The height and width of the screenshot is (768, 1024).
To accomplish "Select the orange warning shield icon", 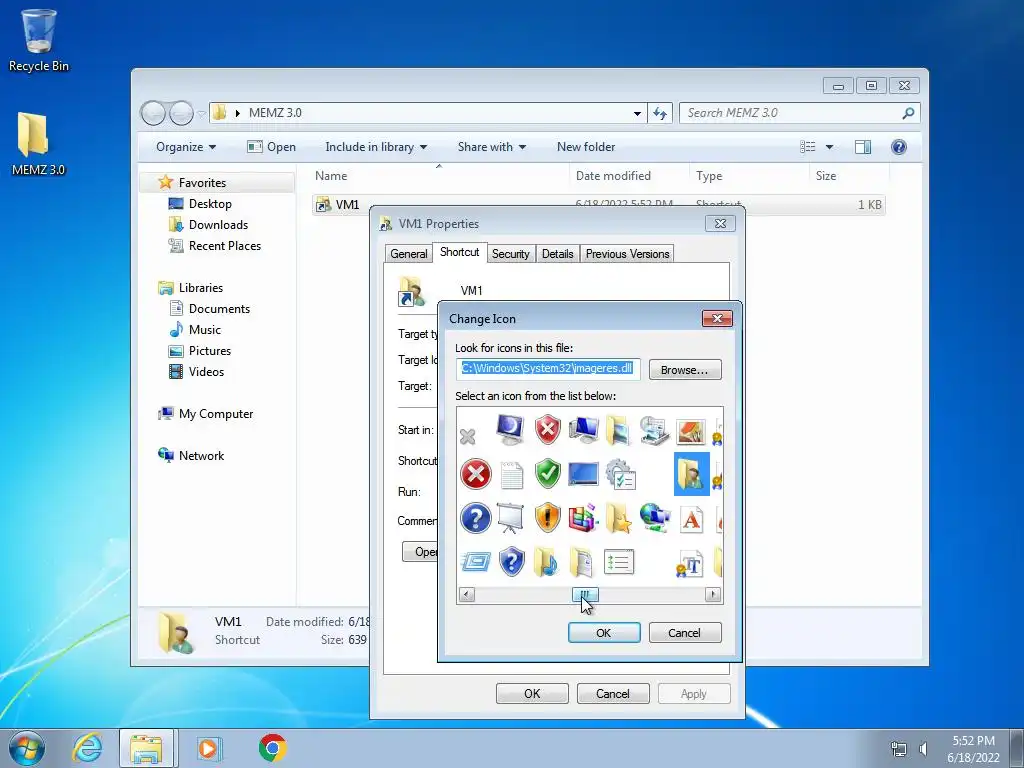I will (x=547, y=519).
